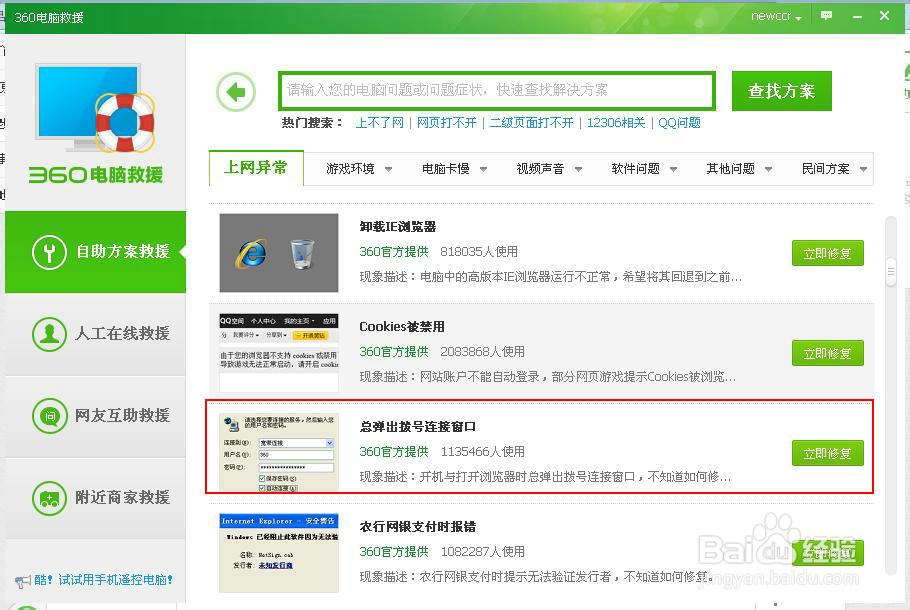Click the QQ问题 hot search link

pos(679,122)
